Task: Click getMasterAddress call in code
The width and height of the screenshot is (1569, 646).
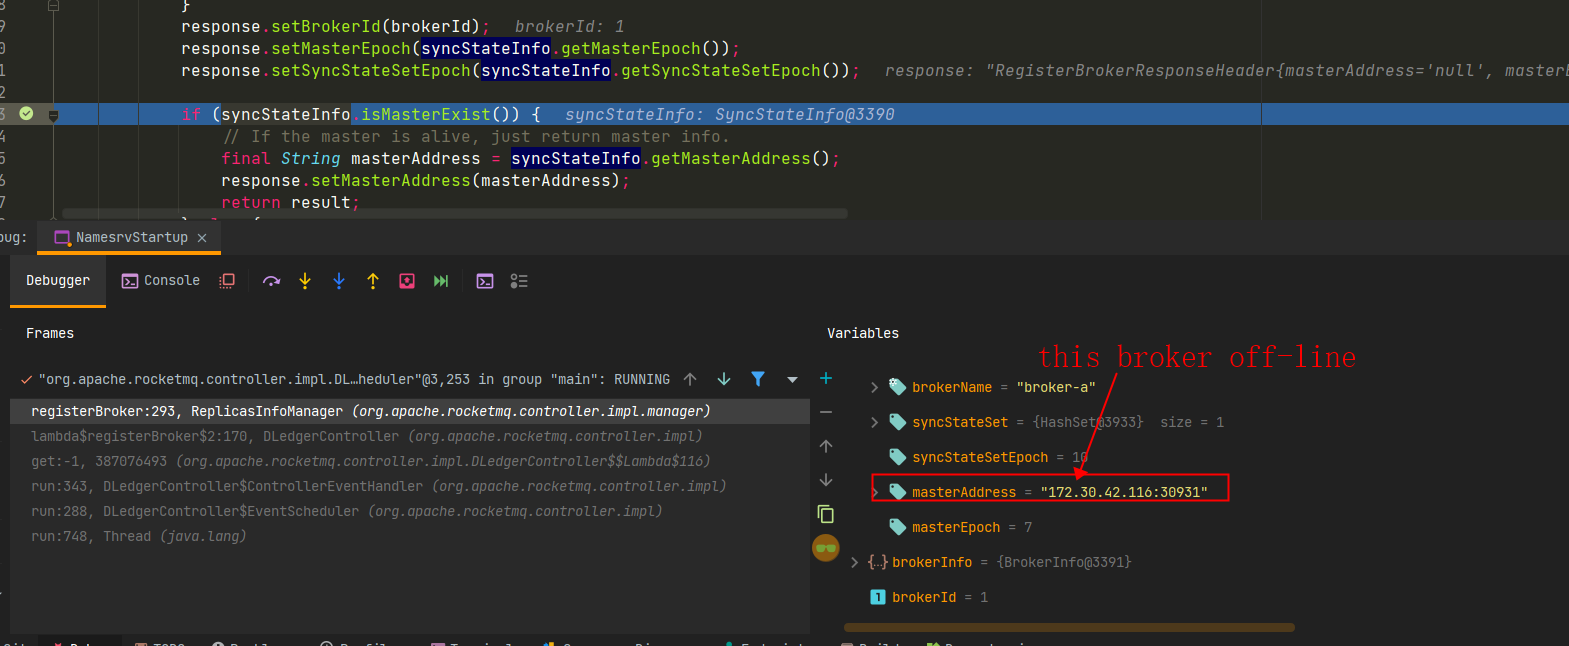Action: click(730, 159)
